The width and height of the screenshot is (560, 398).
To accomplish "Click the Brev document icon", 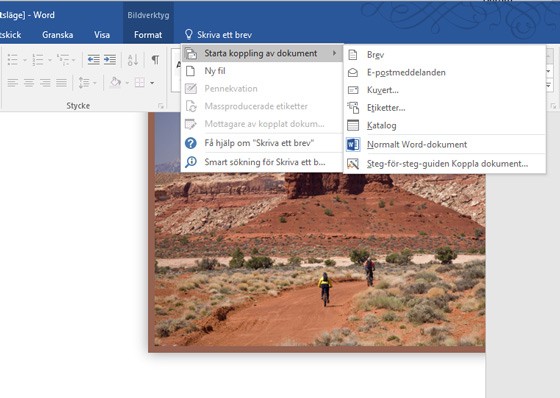I will coord(353,55).
